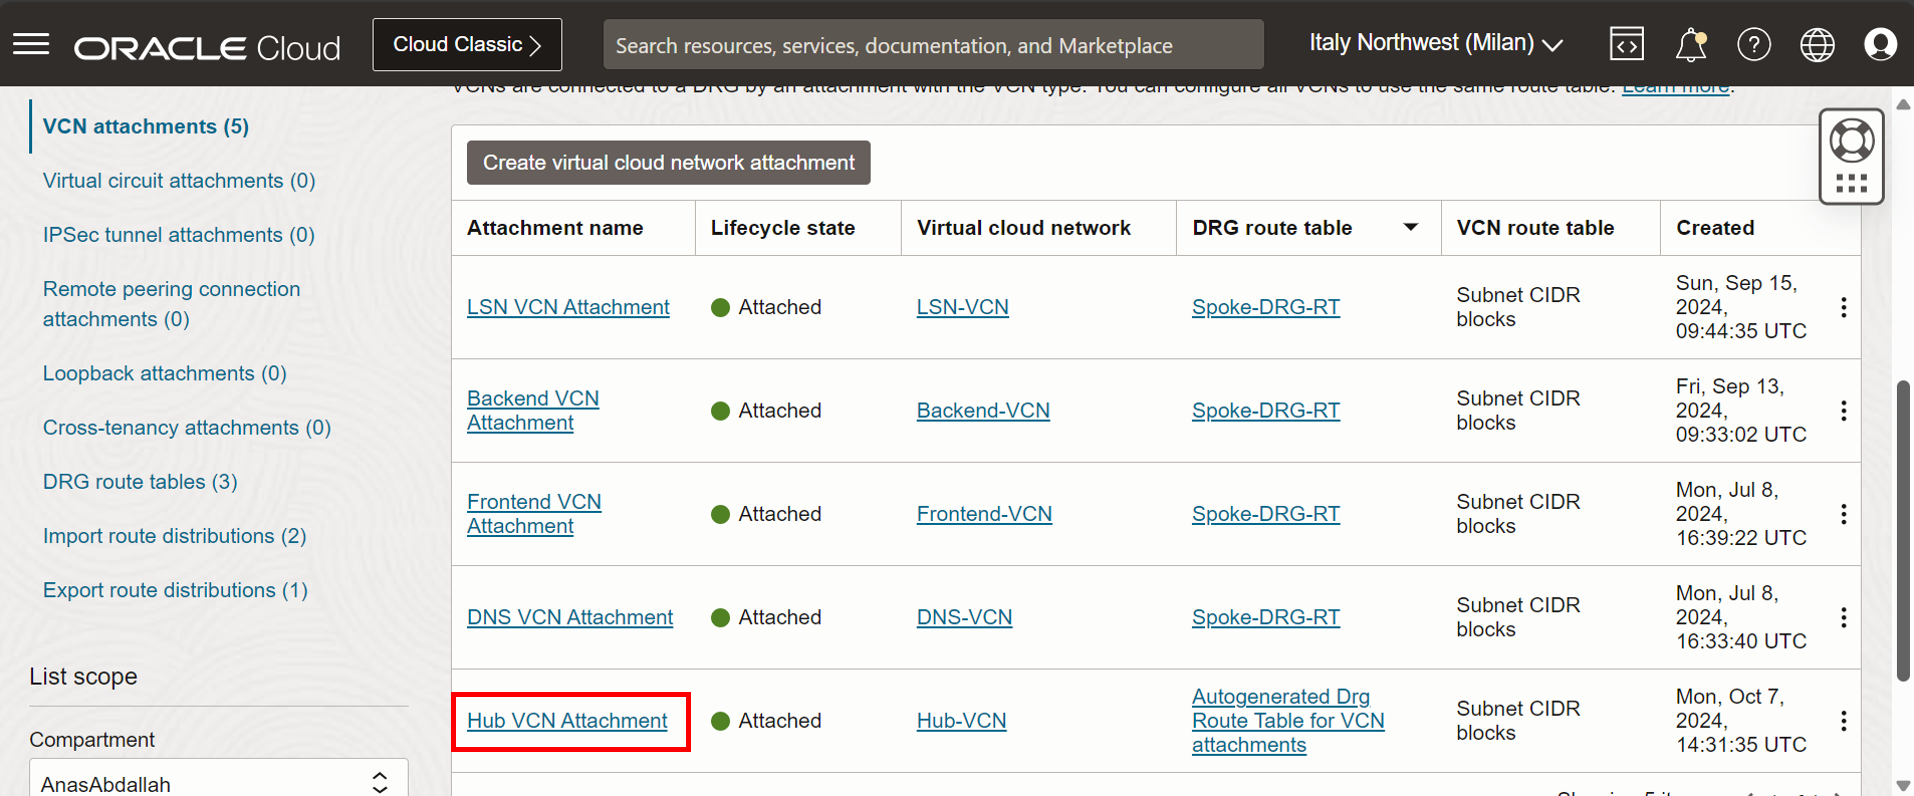This screenshot has width=1914, height=796.
Task: Open the LSN-VCN network link
Action: (x=963, y=307)
